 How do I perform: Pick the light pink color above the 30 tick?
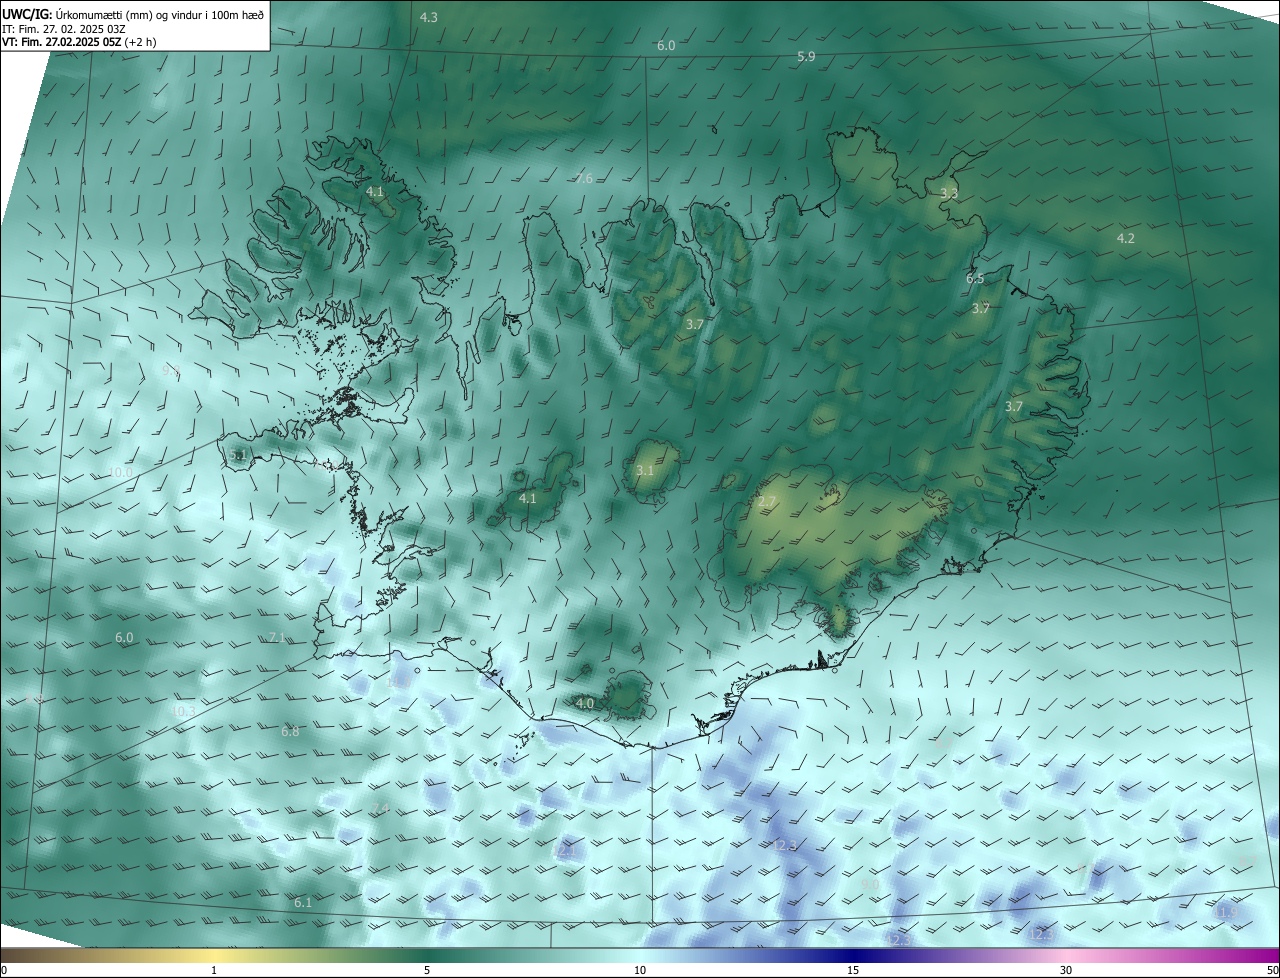tap(1066, 955)
